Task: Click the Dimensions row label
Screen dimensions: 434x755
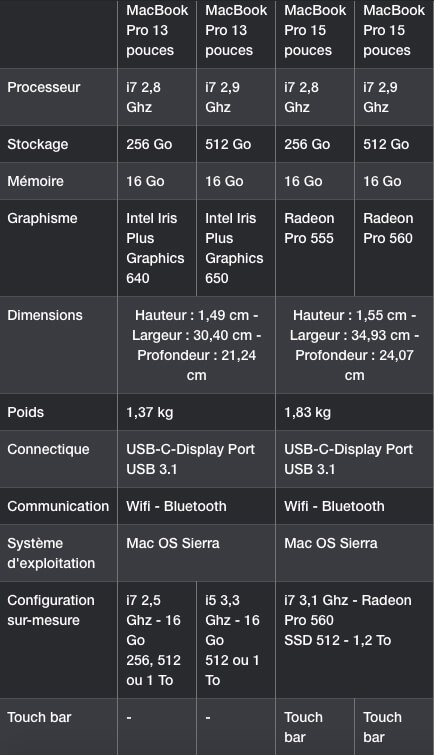Action: 45,315
